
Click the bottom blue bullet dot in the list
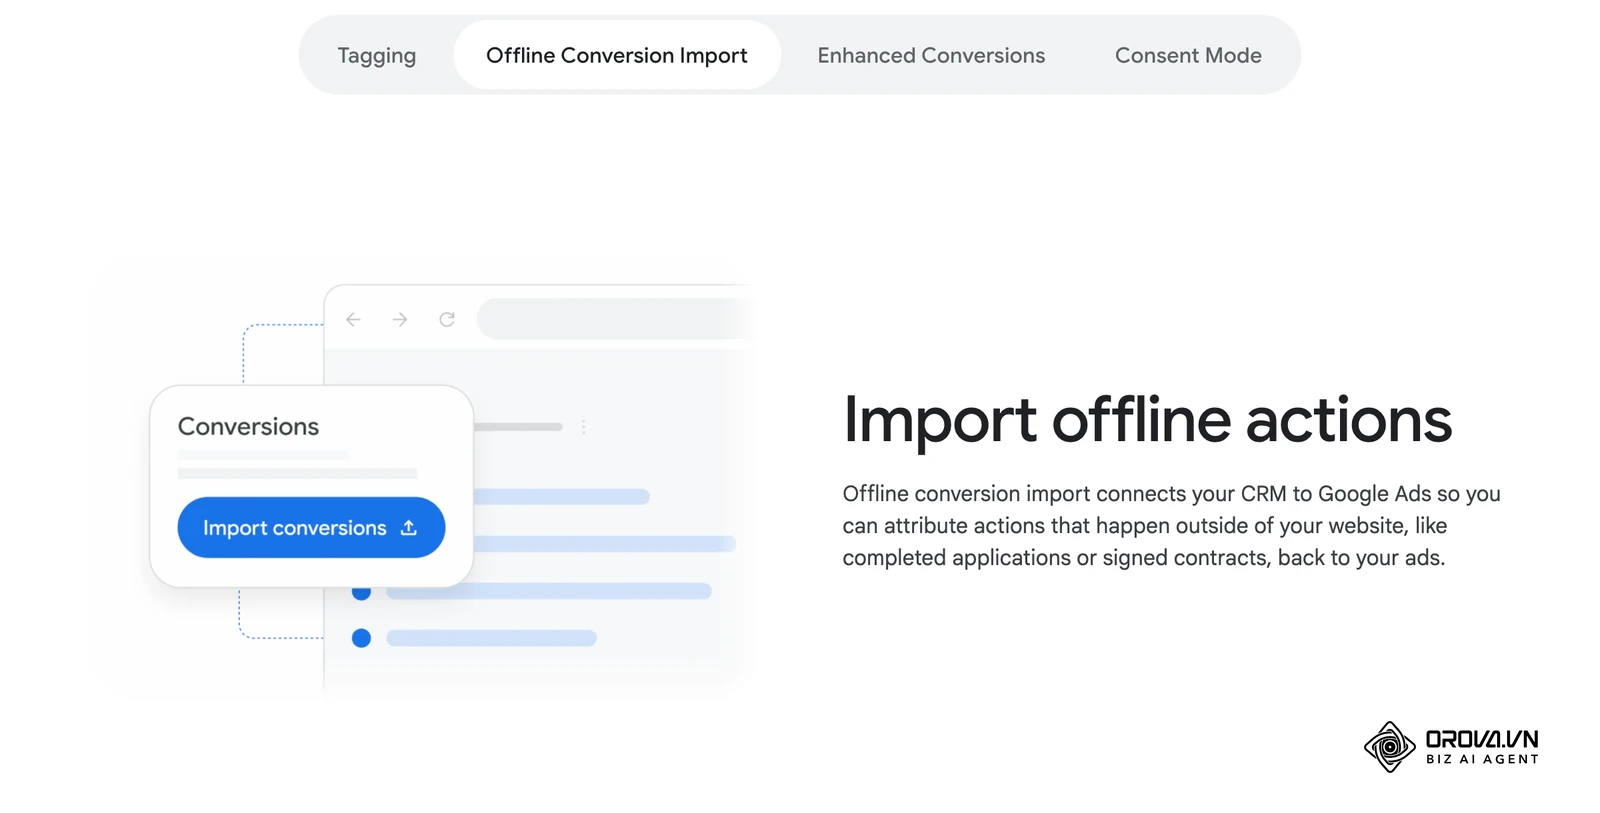362,638
